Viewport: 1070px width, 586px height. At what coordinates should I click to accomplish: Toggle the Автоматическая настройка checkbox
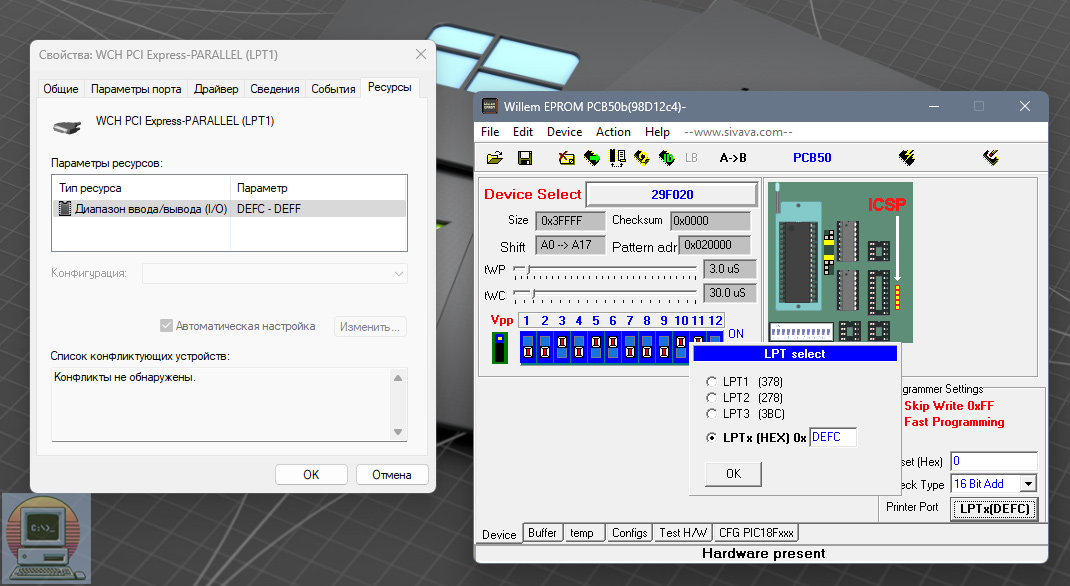[167, 326]
